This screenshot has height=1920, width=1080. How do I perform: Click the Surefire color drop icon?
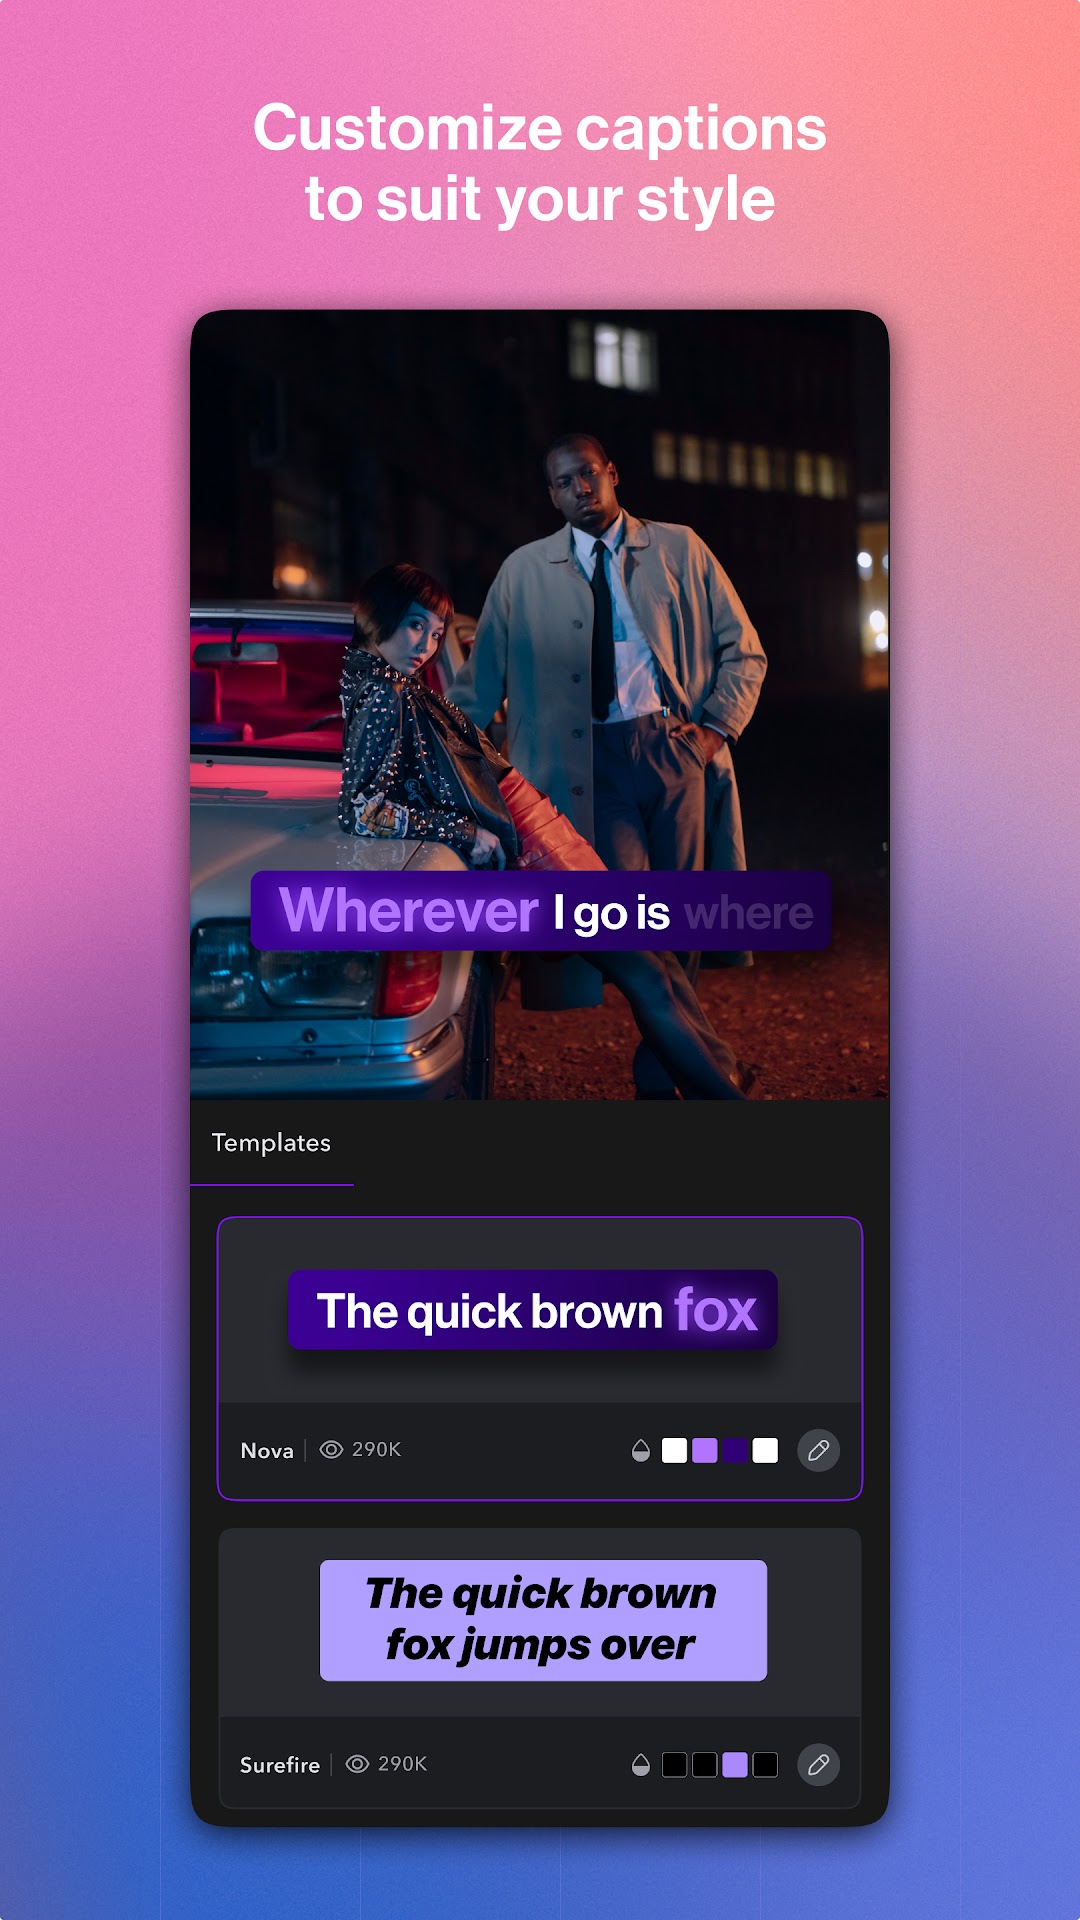[x=641, y=1765]
